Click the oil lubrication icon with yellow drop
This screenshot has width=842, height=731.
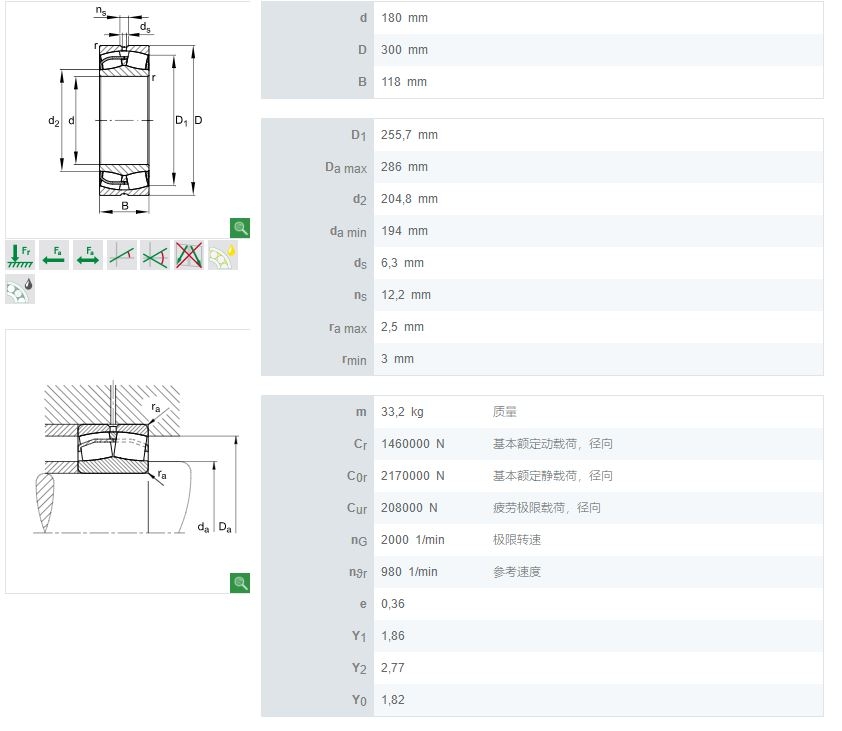[x=223, y=255]
